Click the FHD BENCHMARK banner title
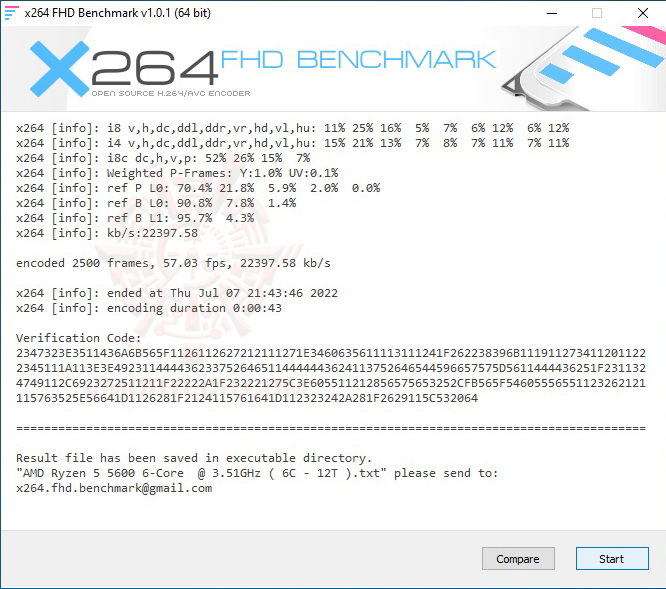Image resolution: width=666 pixels, height=589 pixels. point(358,59)
